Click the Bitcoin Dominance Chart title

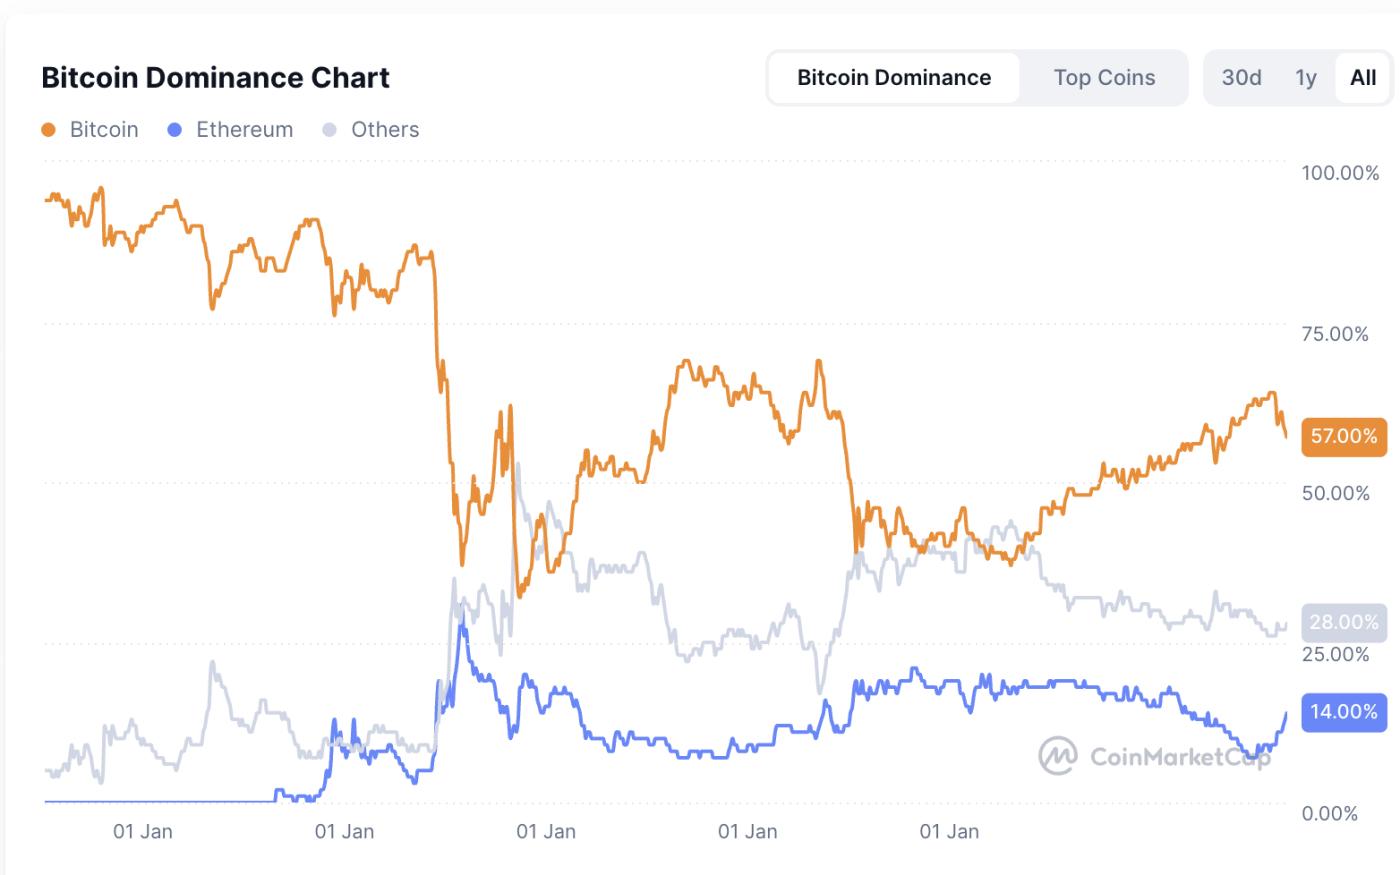click(x=215, y=77)
